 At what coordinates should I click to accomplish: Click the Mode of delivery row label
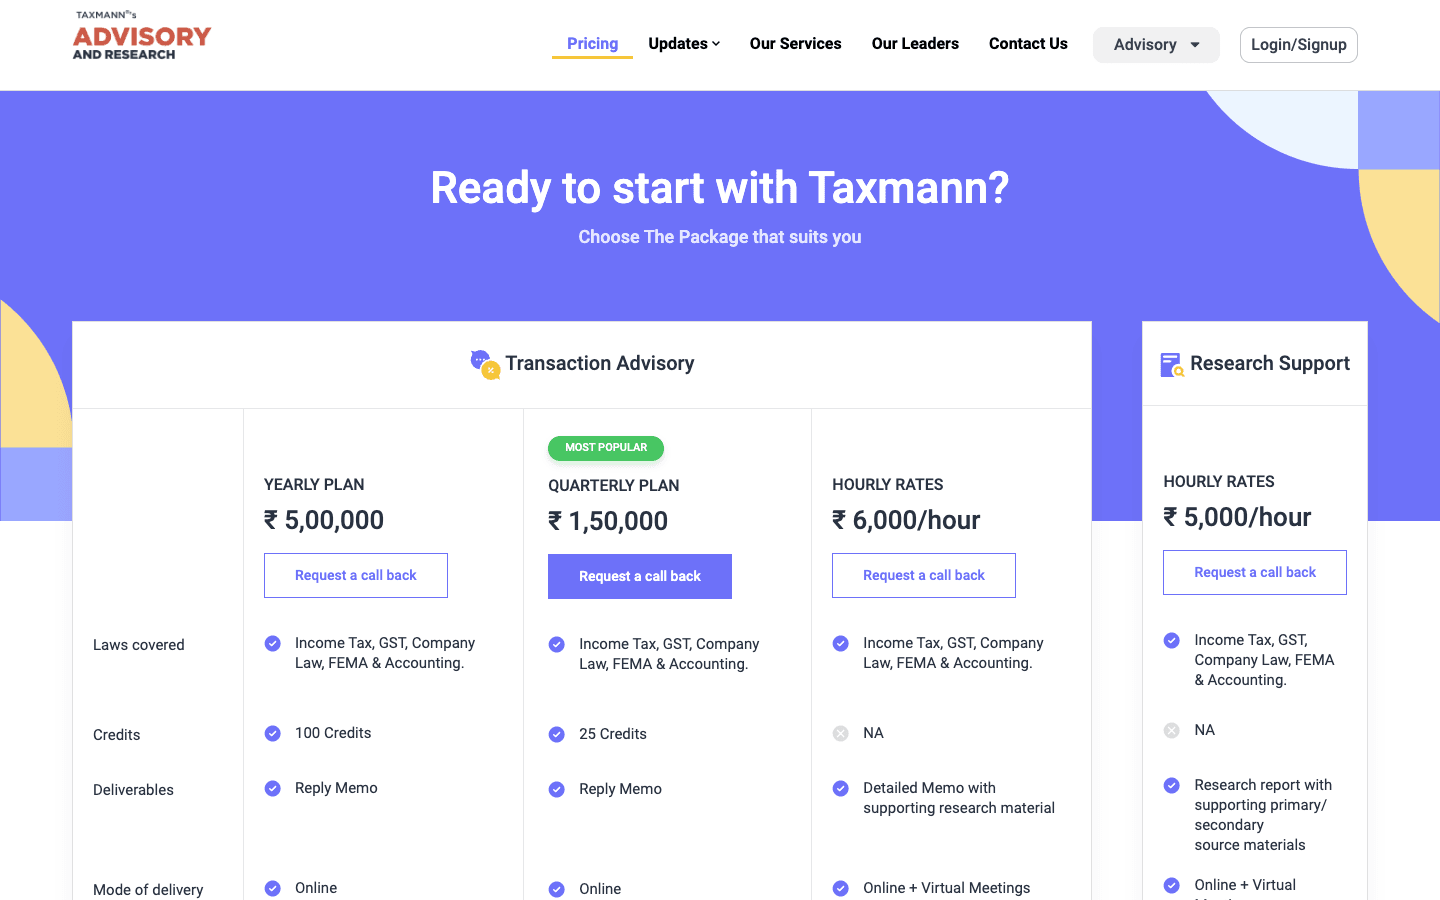[148, 890]
